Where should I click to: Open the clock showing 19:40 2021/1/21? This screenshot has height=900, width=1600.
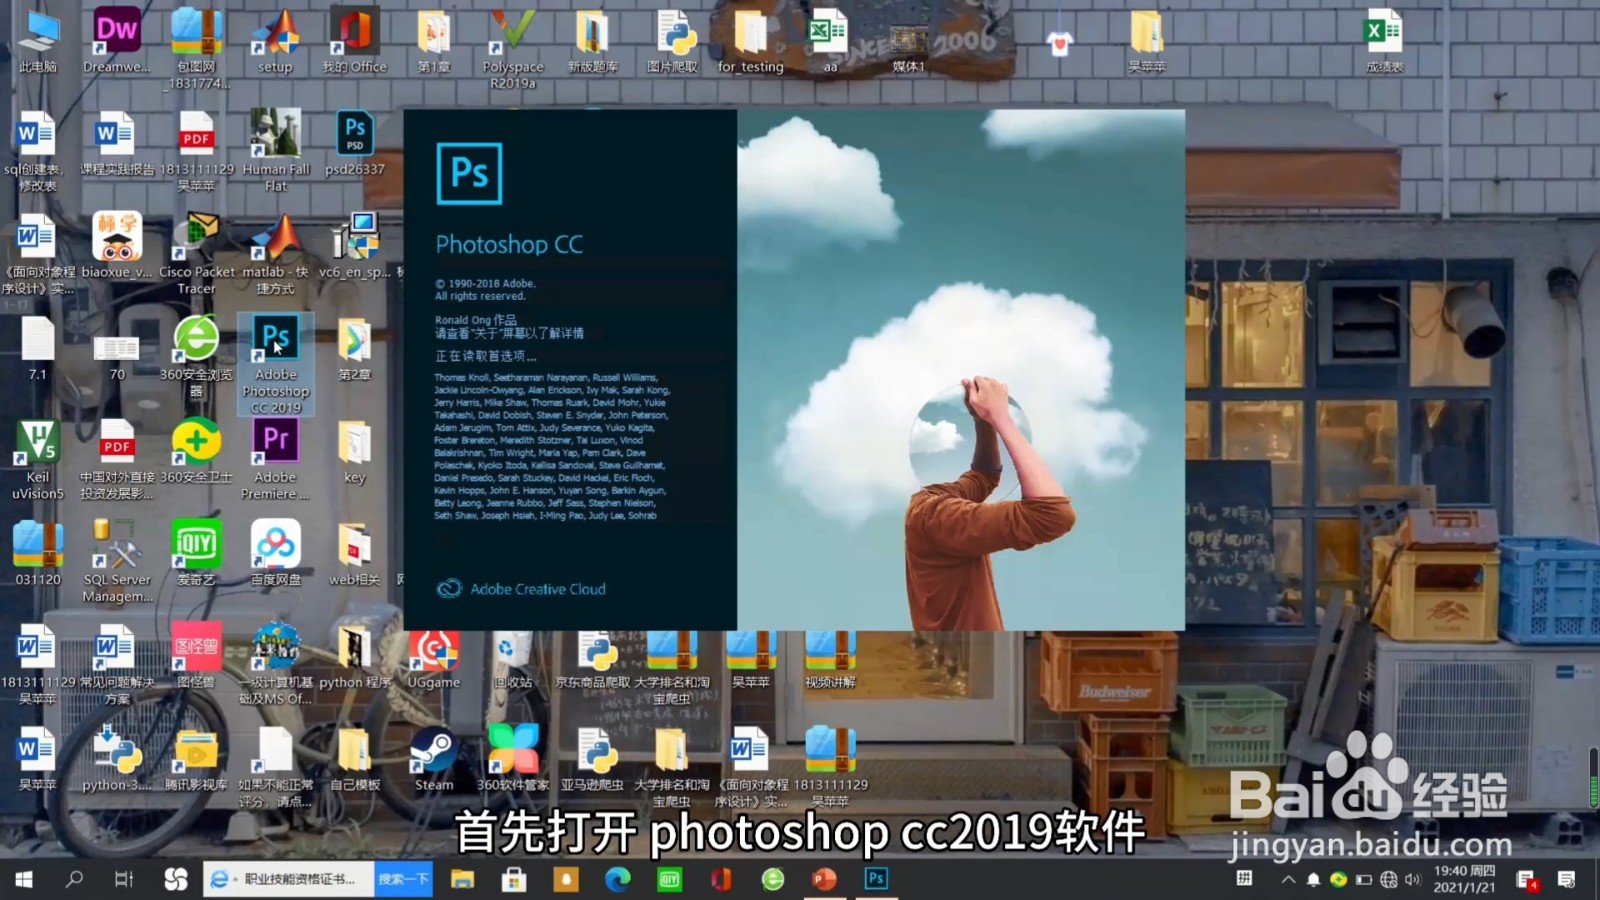coord(1464,879)
